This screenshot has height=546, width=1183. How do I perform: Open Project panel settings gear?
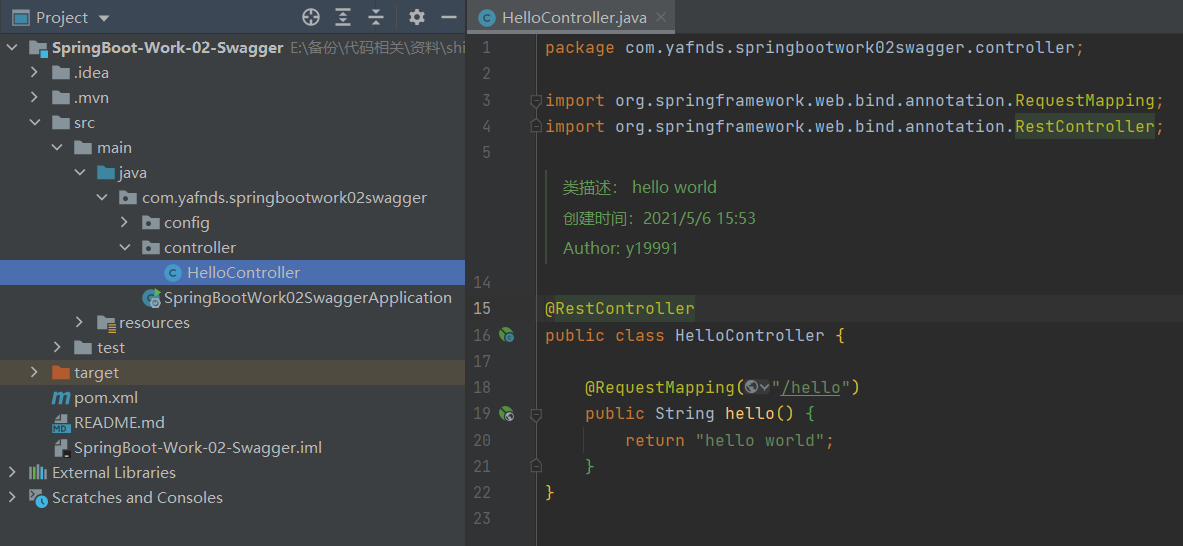(x=416, y=17)
